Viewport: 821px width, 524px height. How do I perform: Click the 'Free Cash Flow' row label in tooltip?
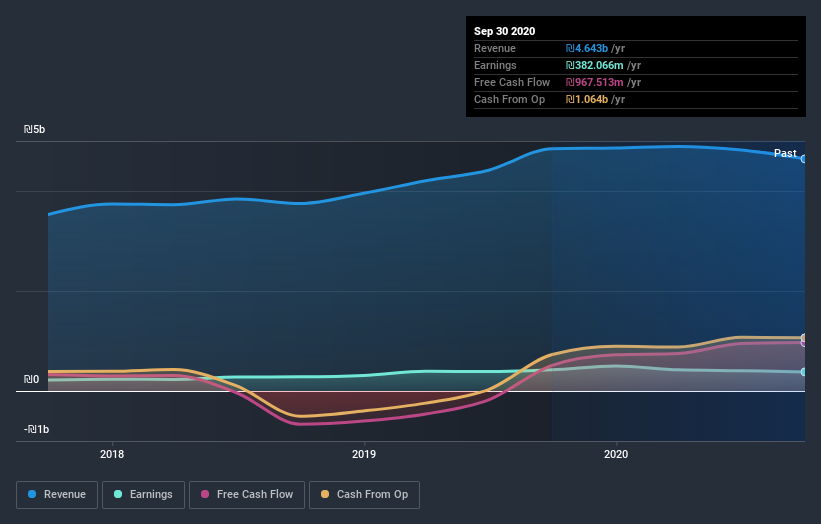pyautogui.click(x=512, y=82)
